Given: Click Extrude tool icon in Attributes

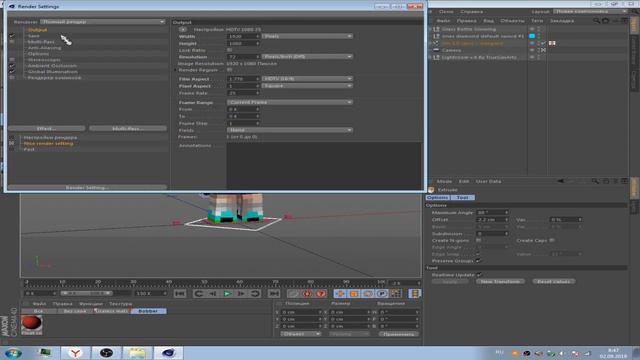Looking at the screenshot, I should point(431,190).
